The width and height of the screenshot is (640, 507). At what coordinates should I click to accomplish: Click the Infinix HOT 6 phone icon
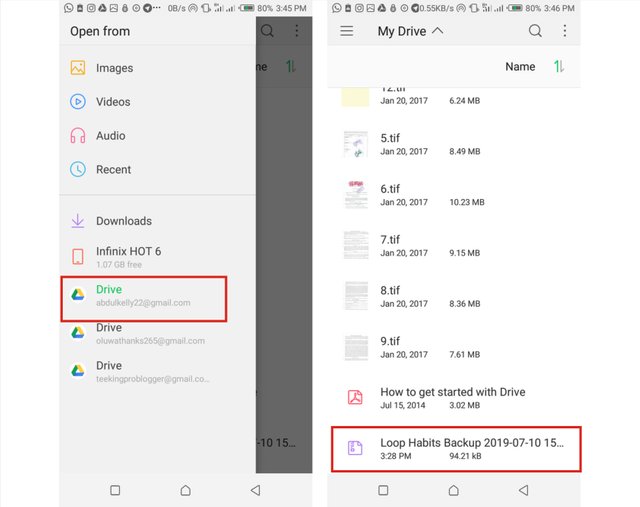coord(78,257)
